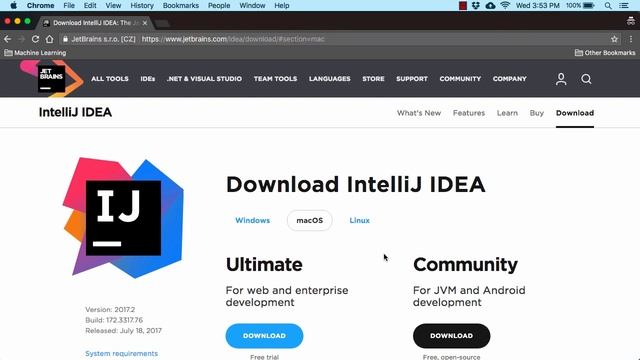
Task: Open the SUPPORT navigation menu
Action: pos(412,79)
